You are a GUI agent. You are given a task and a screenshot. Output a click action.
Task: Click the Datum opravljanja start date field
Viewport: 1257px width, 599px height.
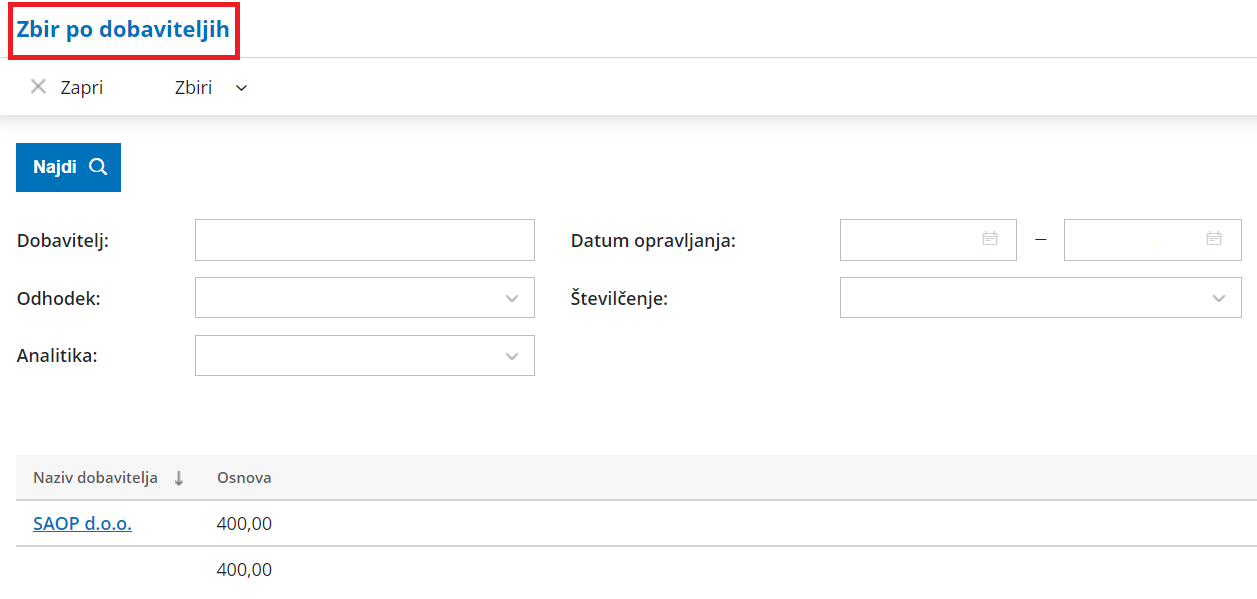(x=928, y=240)
